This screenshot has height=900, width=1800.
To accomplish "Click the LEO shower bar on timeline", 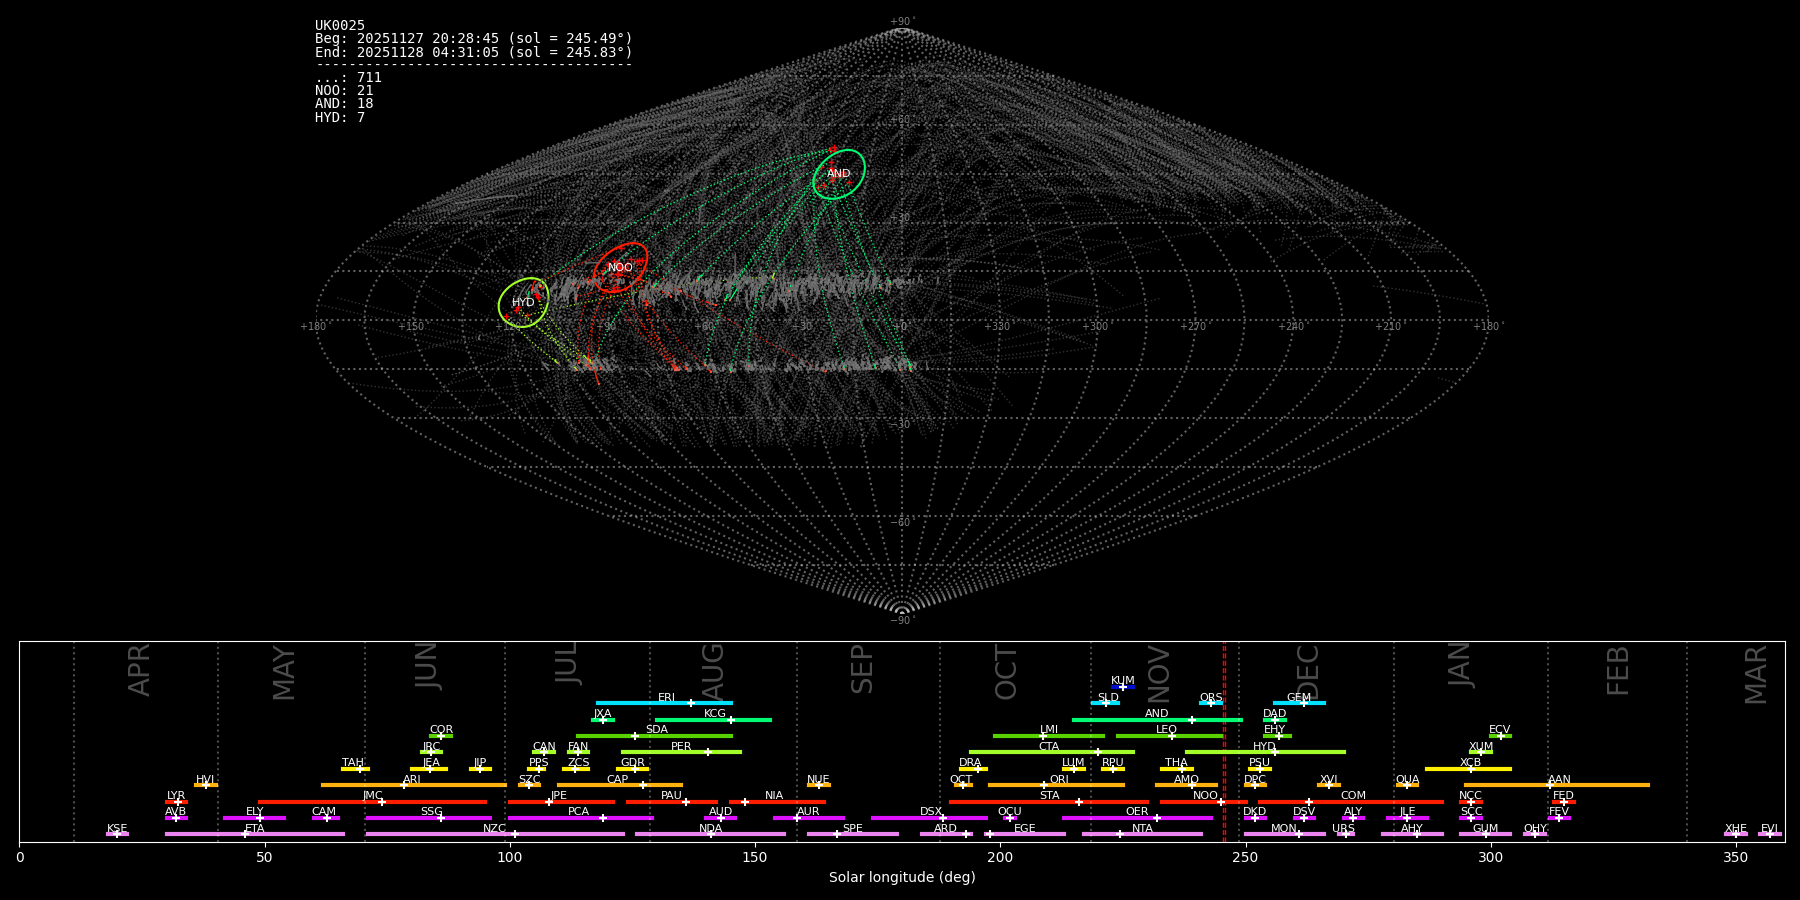I will pos(1170,736).
